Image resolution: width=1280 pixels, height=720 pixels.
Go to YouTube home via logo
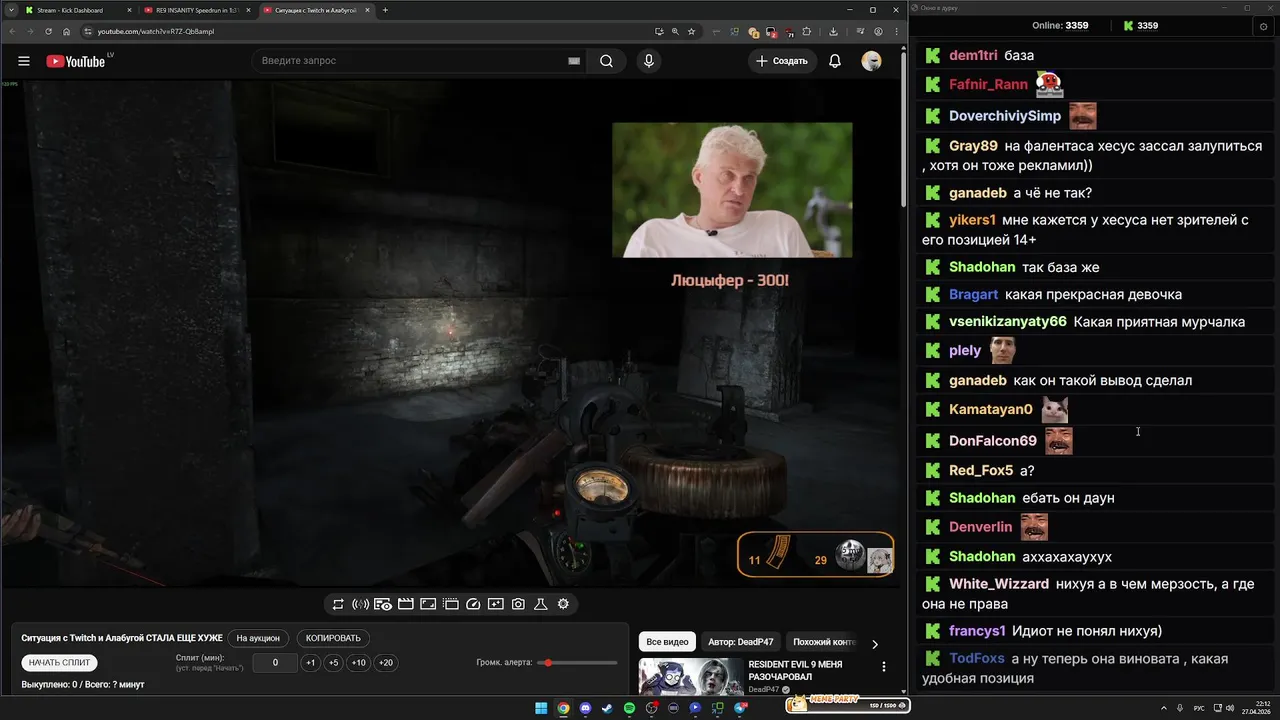coord(75,61)
